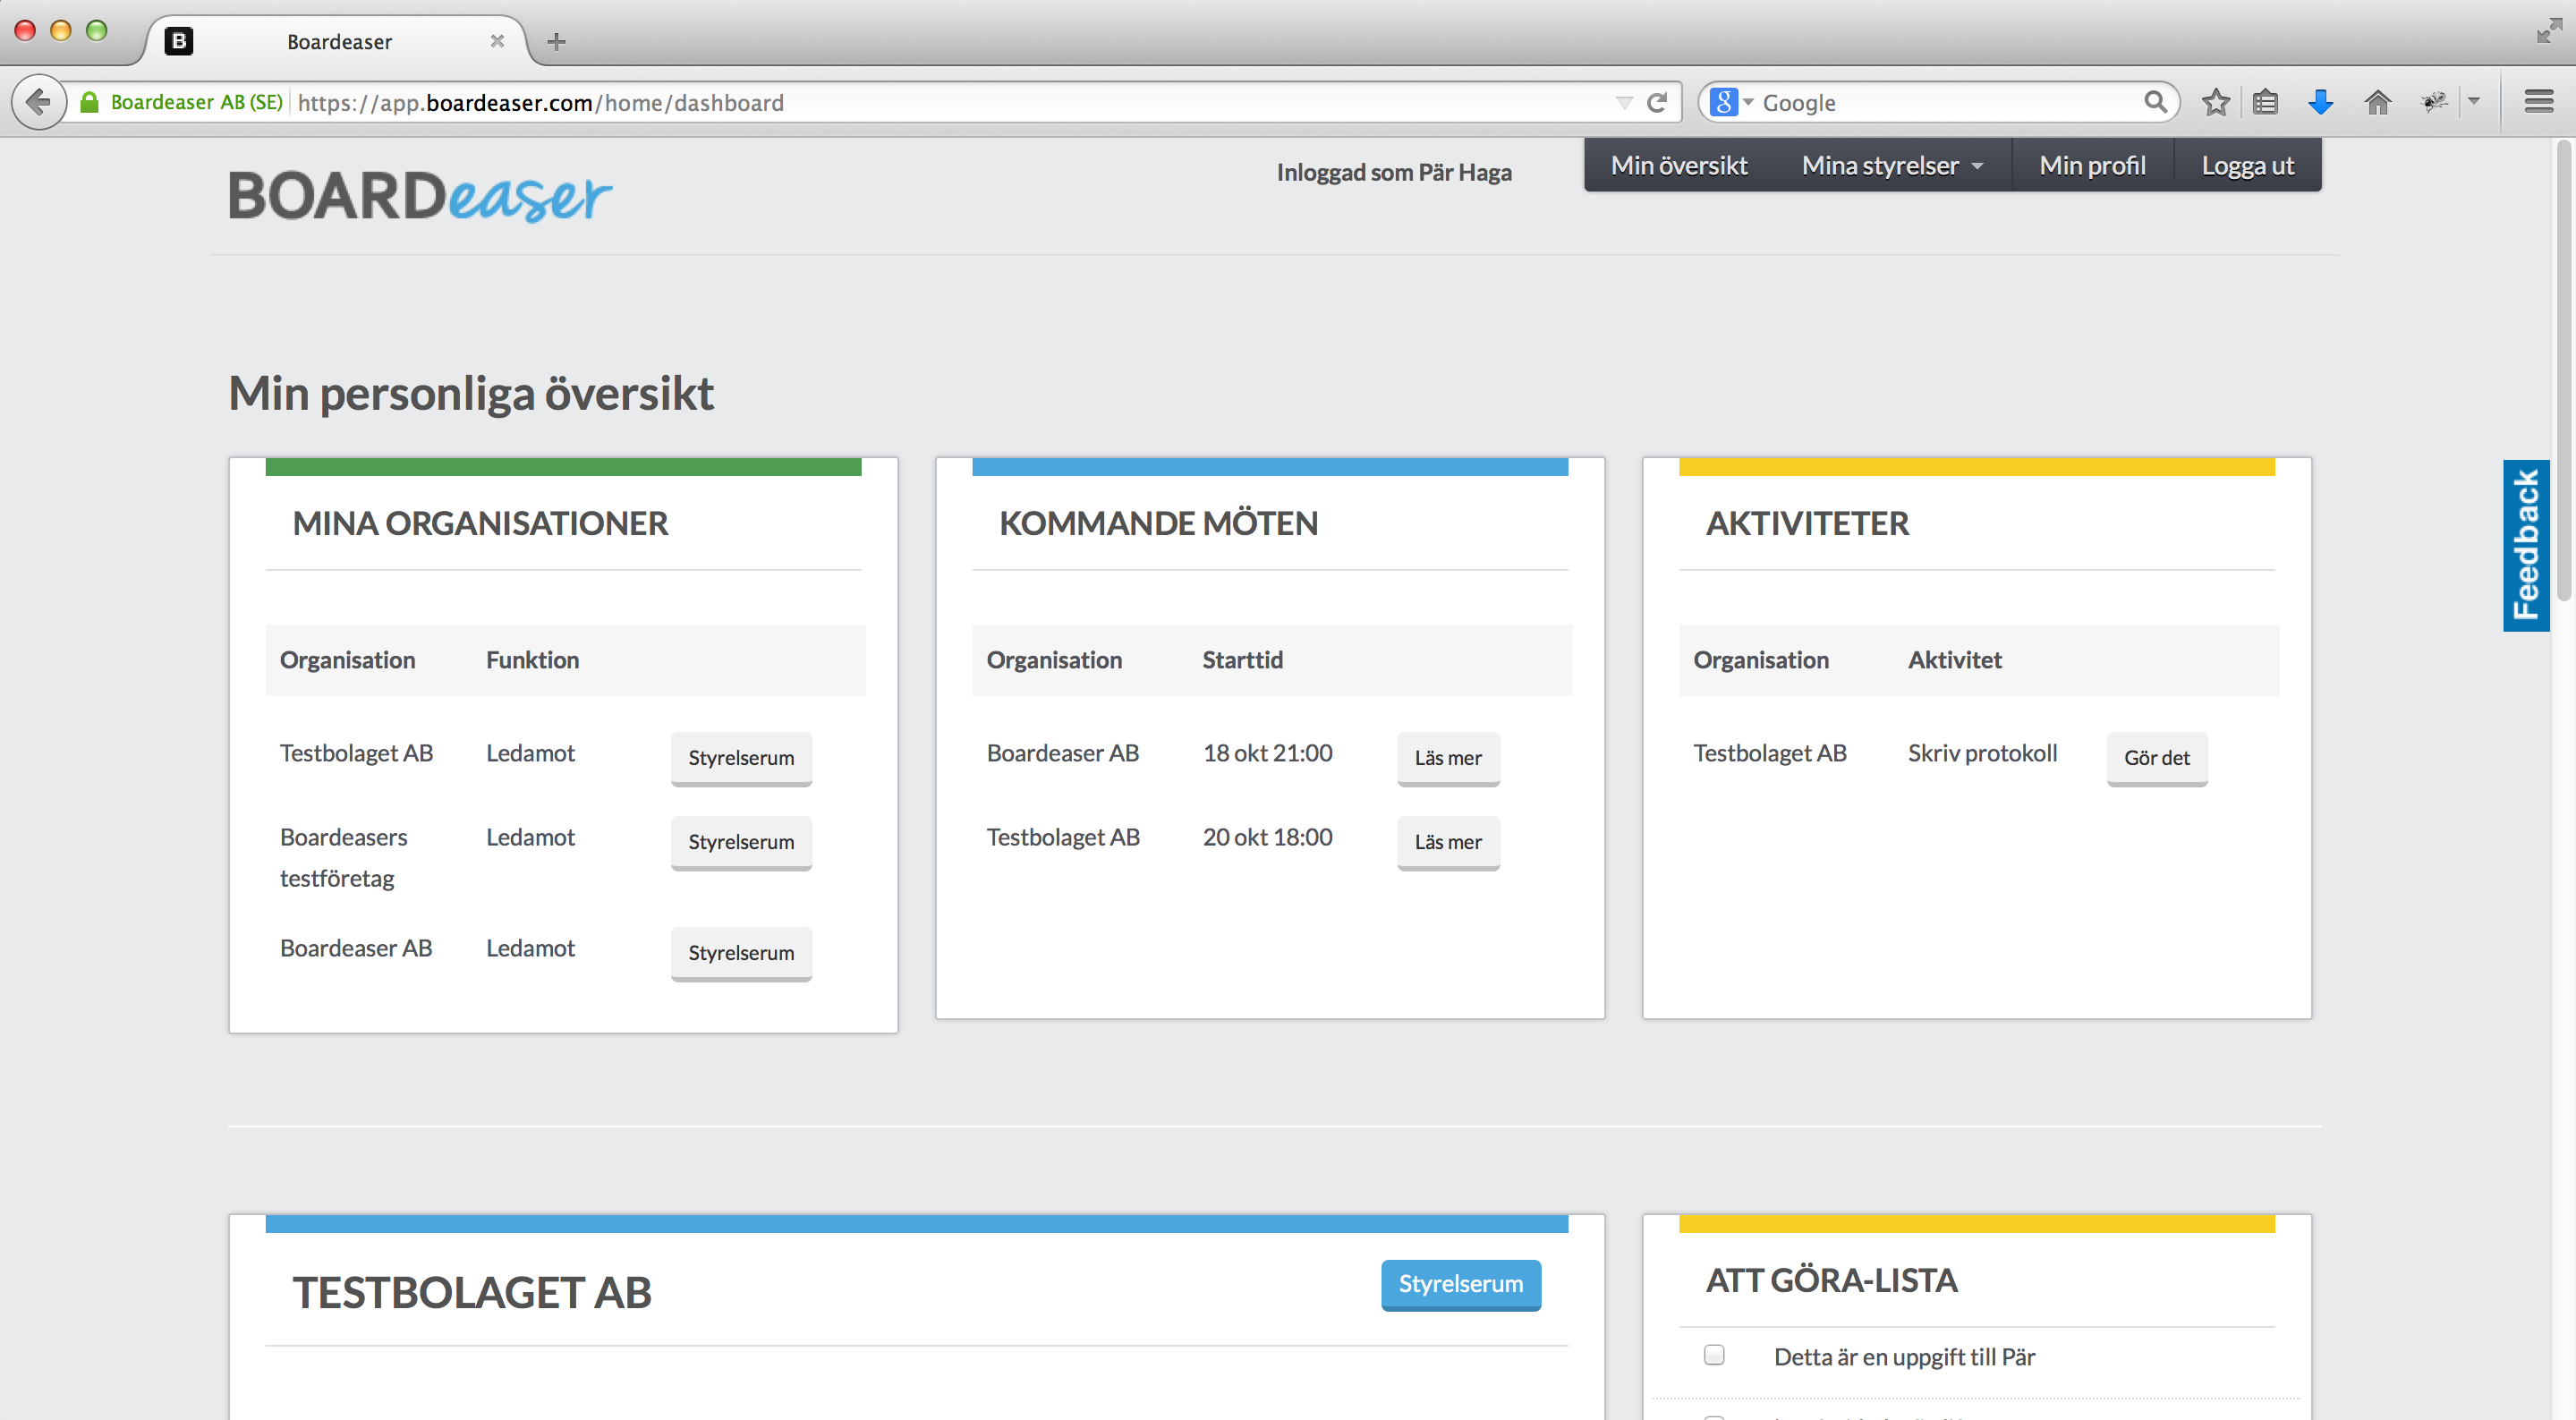The height and width of the screenshot is (1420, 2576).
Task: Click Inloggad som Pär Haga text
Action: click(x=1394, y=172)
